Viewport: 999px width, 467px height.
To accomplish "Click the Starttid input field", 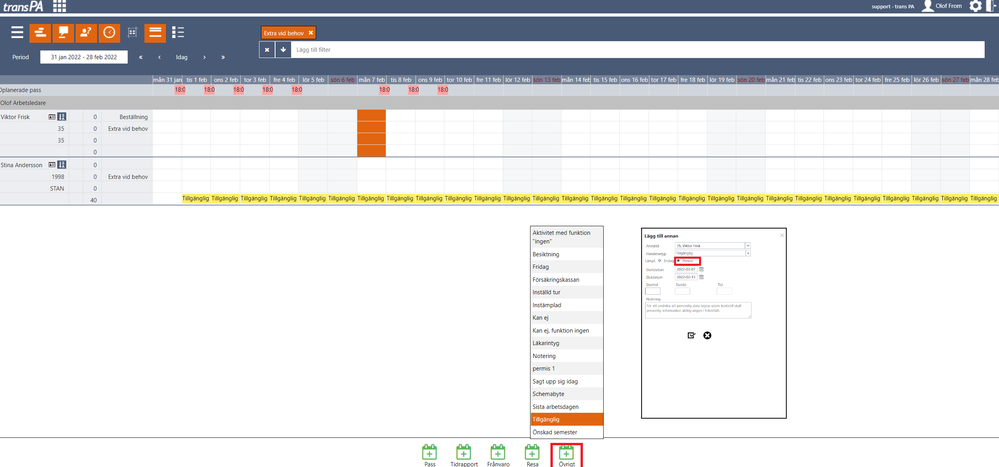I will (653, 291).
